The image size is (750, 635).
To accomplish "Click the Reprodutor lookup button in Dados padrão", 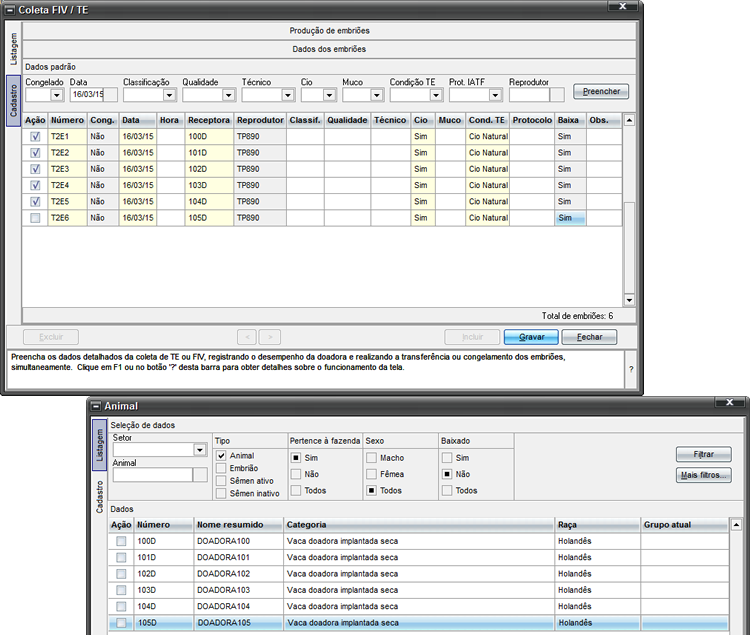I will [557, 95].
